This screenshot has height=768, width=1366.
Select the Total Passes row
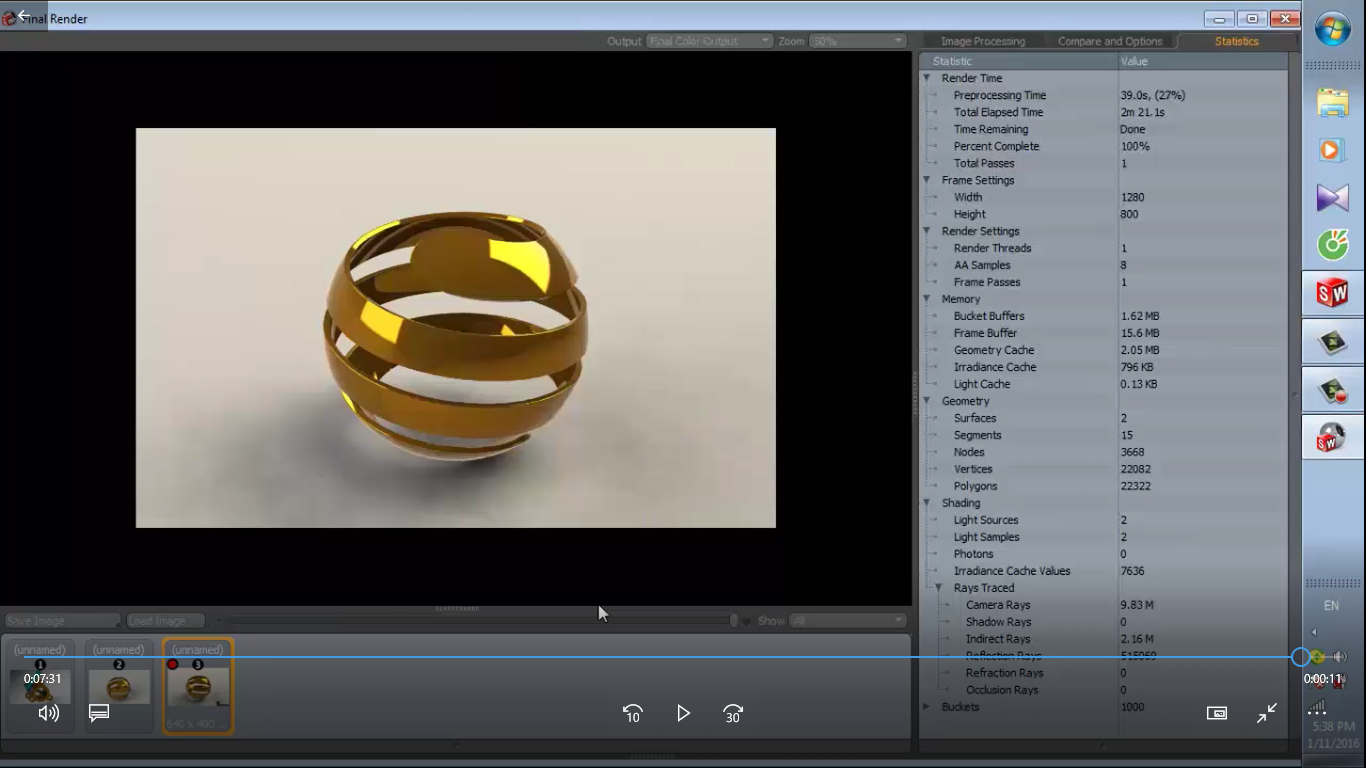[x=1103, y=163]
